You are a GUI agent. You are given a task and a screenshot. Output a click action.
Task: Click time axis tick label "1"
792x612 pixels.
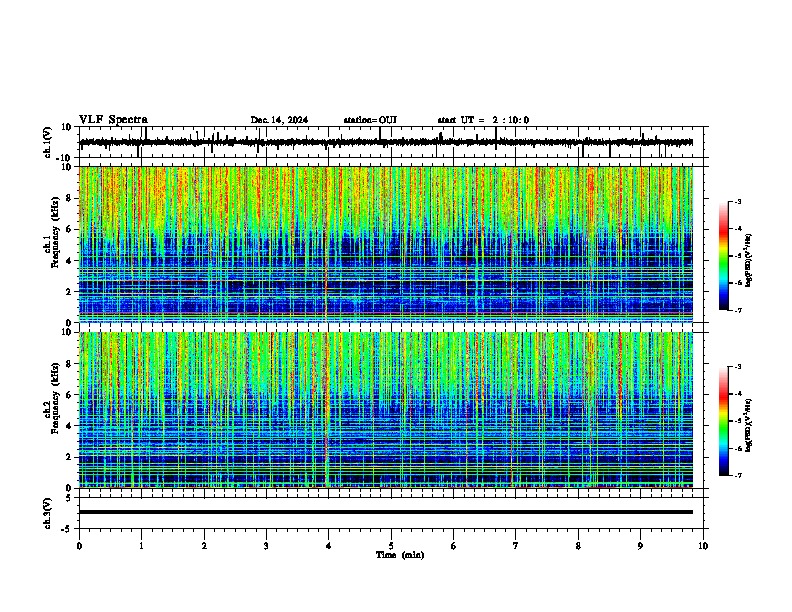coord(141,545)
